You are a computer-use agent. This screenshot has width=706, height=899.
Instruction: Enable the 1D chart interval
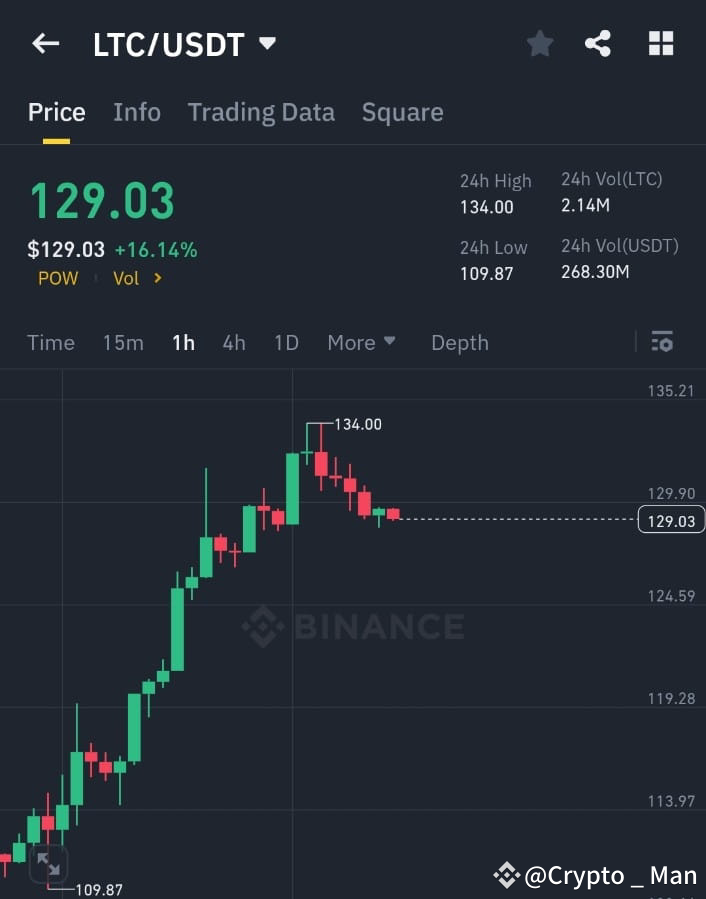(286, 342)
